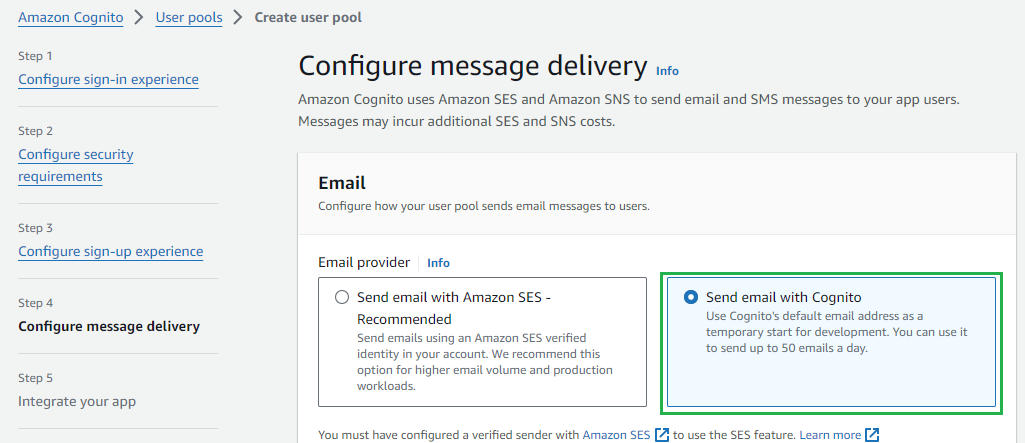Click Integrate your app step label
This screenshot has height=443, width=1025.
(77, 401)
